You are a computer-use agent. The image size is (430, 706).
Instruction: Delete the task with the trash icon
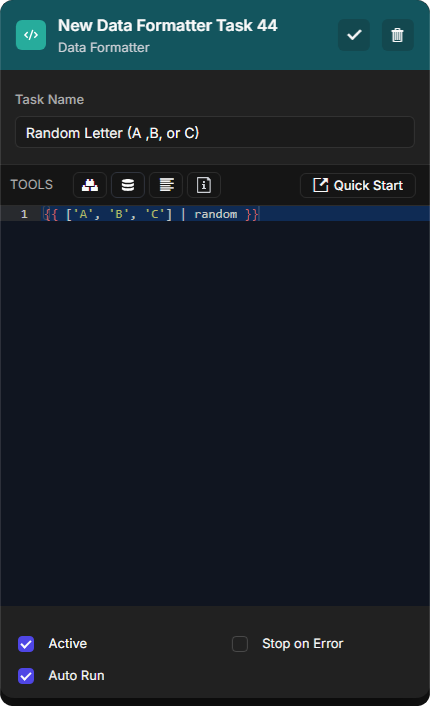398,35
